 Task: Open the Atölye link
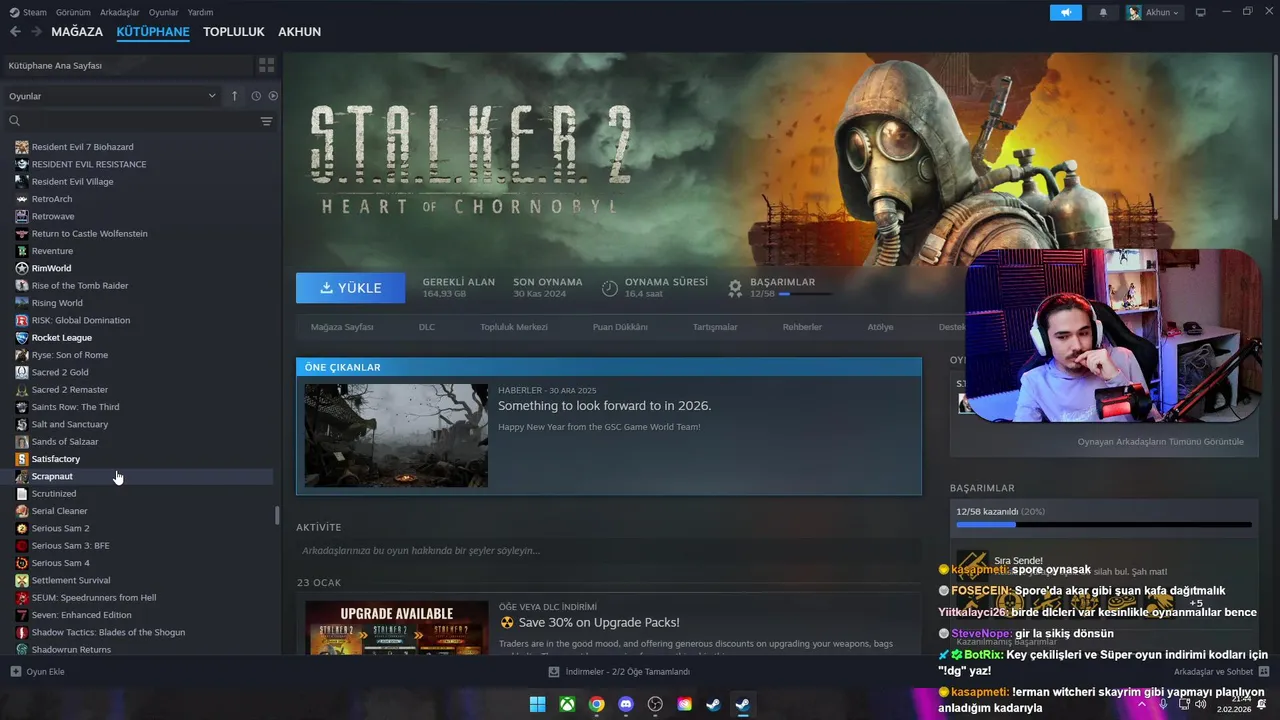(880, 327)
